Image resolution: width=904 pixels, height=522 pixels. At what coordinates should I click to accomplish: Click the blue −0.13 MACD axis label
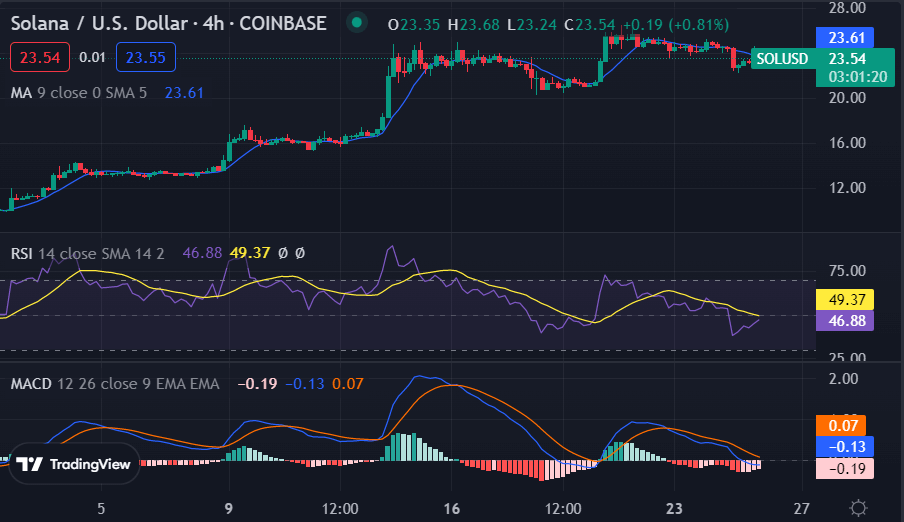coord(845,446)
